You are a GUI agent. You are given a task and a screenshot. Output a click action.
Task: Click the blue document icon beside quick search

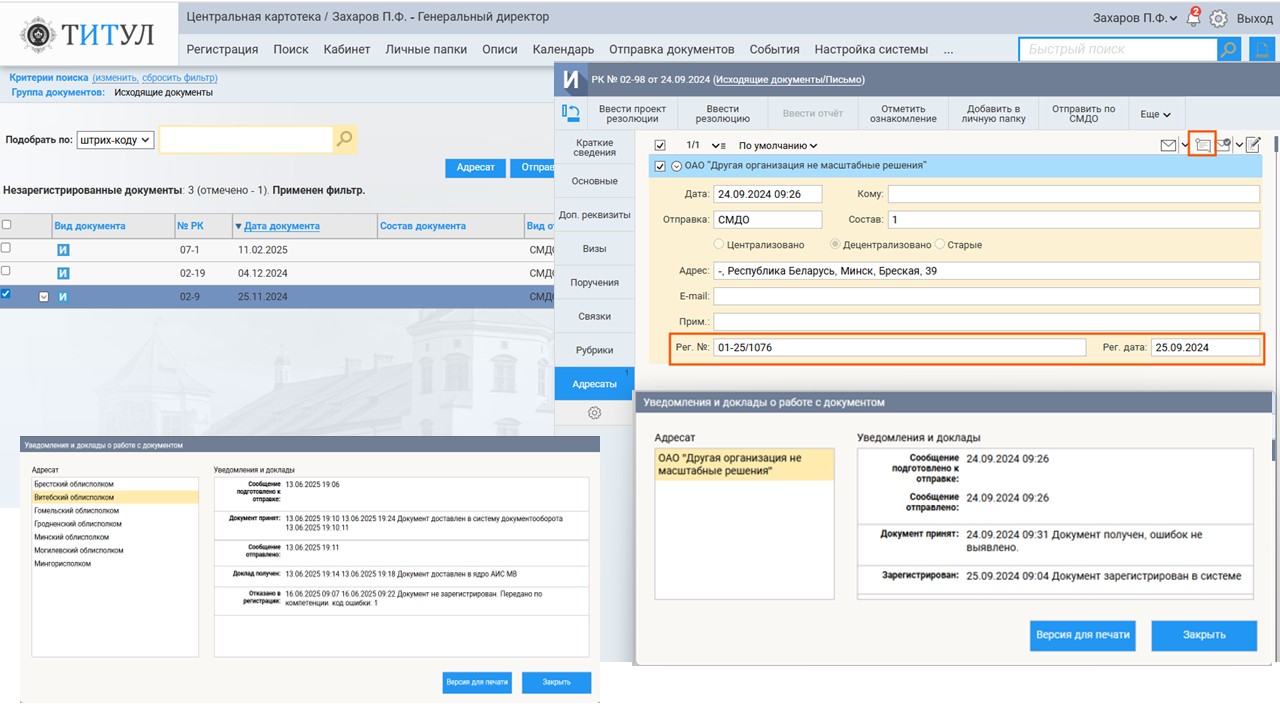(1261, 49)
